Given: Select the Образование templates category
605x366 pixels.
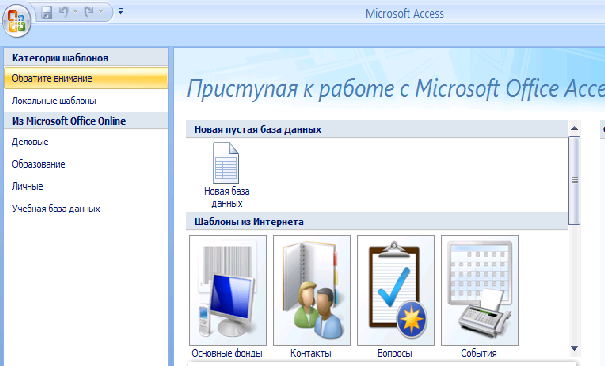Looking at the screenshot, I should [x=86, y=164].
